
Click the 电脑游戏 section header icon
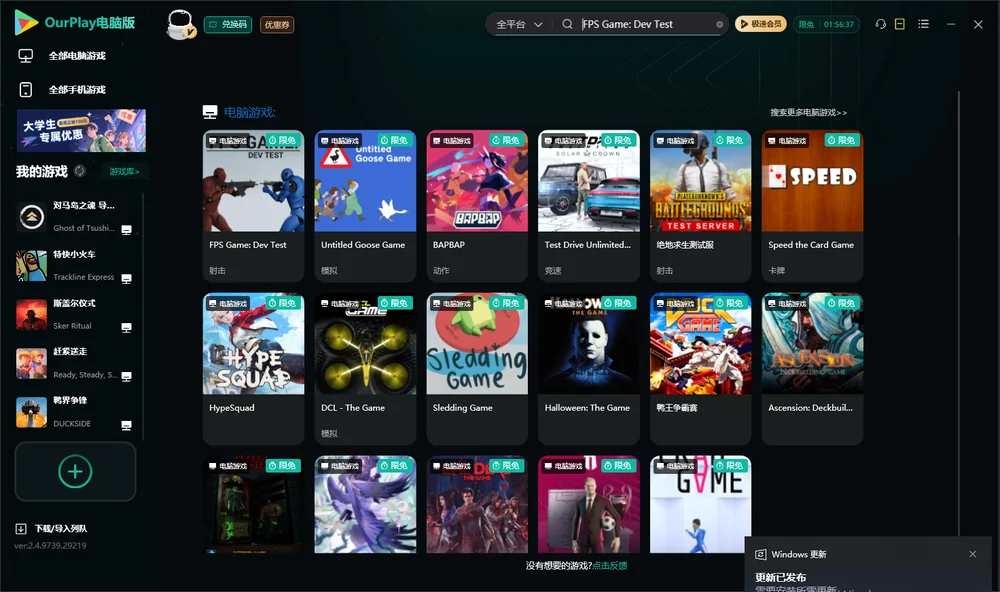click(x=210, y=112)
